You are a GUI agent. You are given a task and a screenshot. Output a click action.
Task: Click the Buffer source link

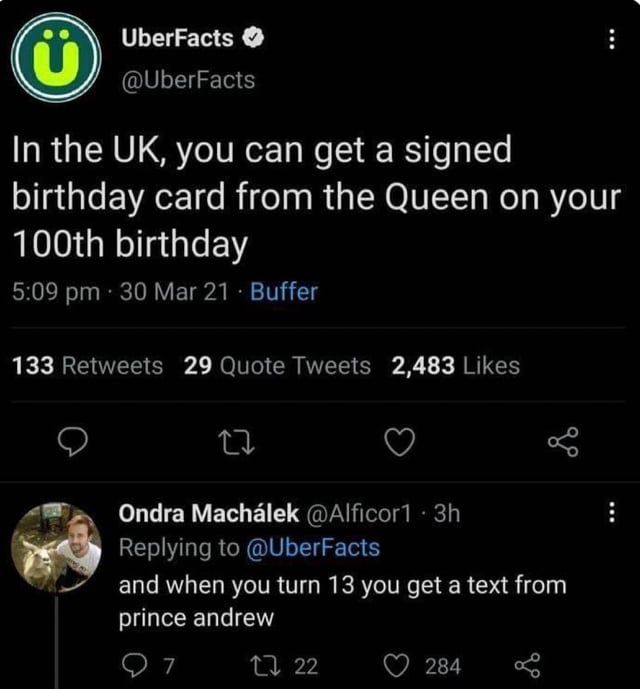tap(283, 292)
